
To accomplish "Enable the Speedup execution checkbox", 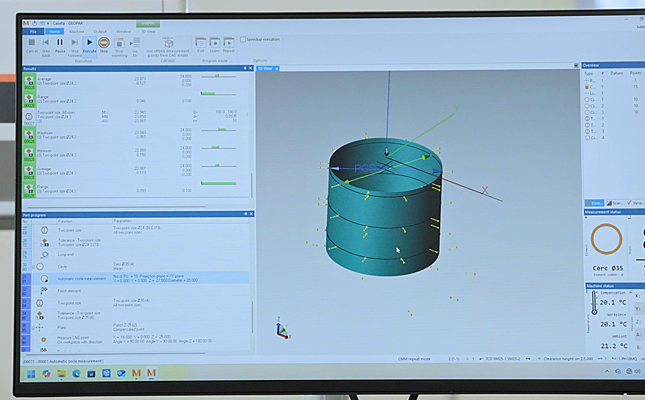I will pyautogui.click(x=243, y=39).
